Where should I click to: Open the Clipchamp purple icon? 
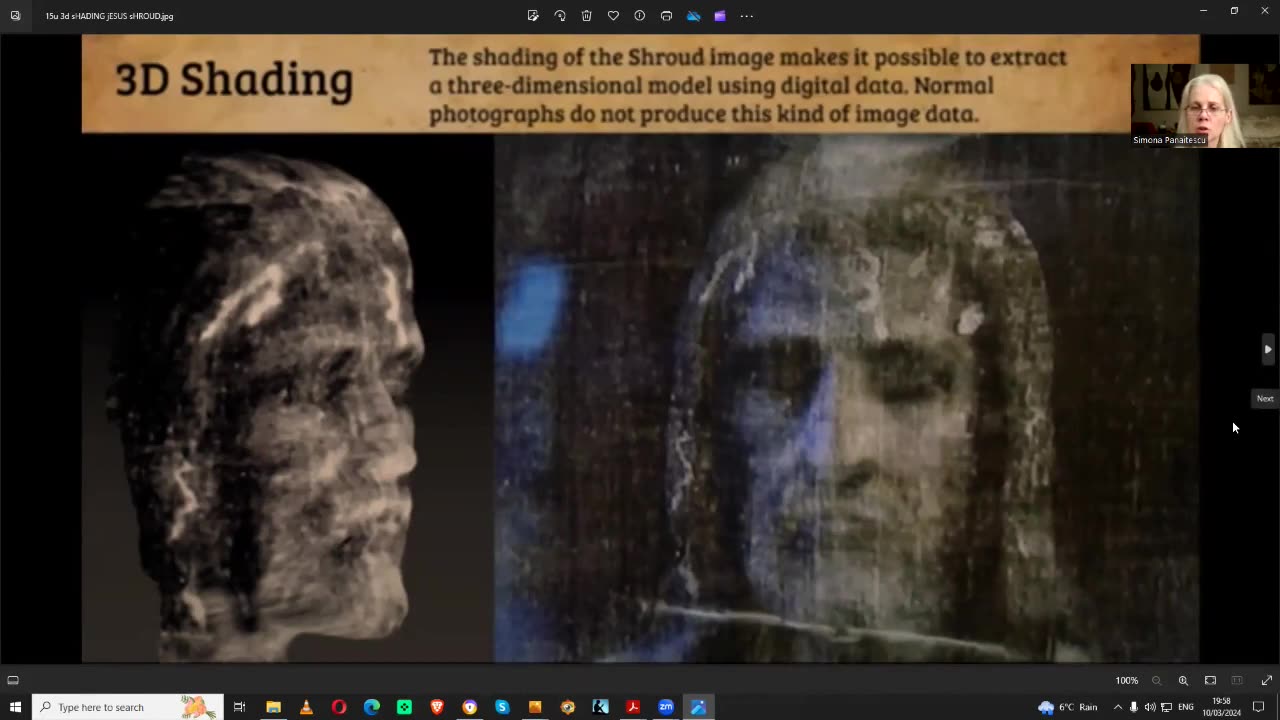(719, 16)
